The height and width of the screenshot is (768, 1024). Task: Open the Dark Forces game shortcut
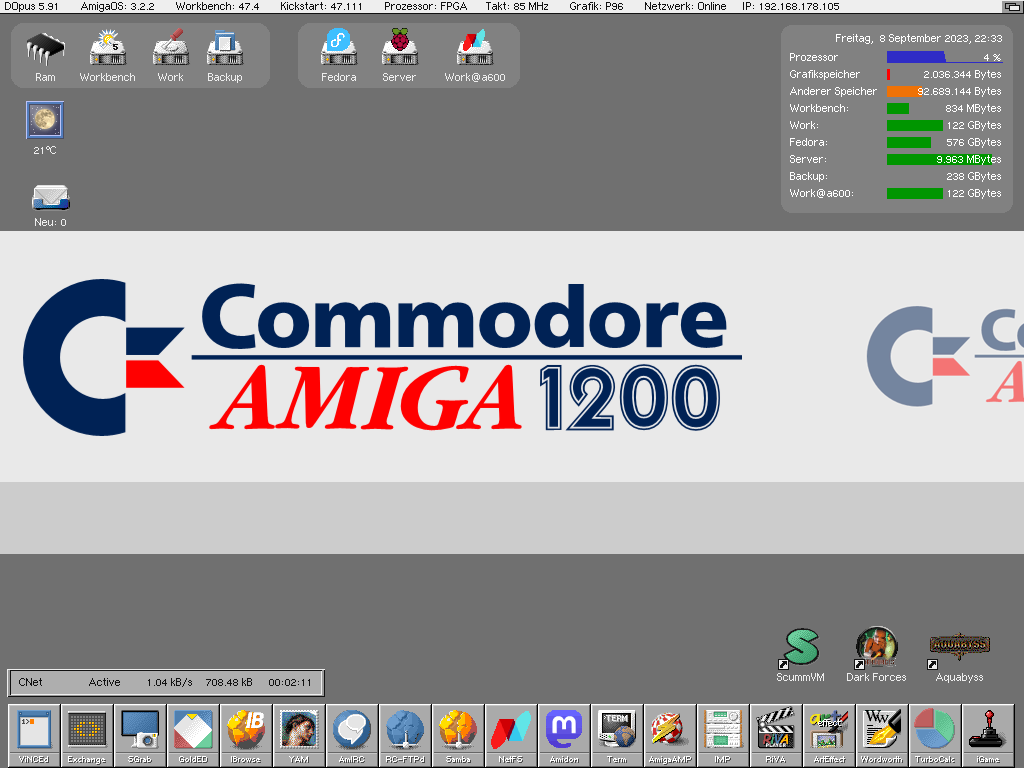[876, 650]
